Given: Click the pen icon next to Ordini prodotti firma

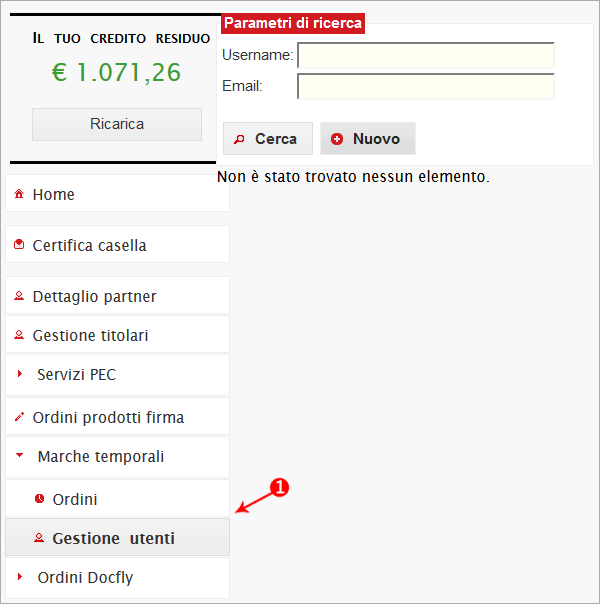Looking at the screenshot, I should [x=19, y=417].
